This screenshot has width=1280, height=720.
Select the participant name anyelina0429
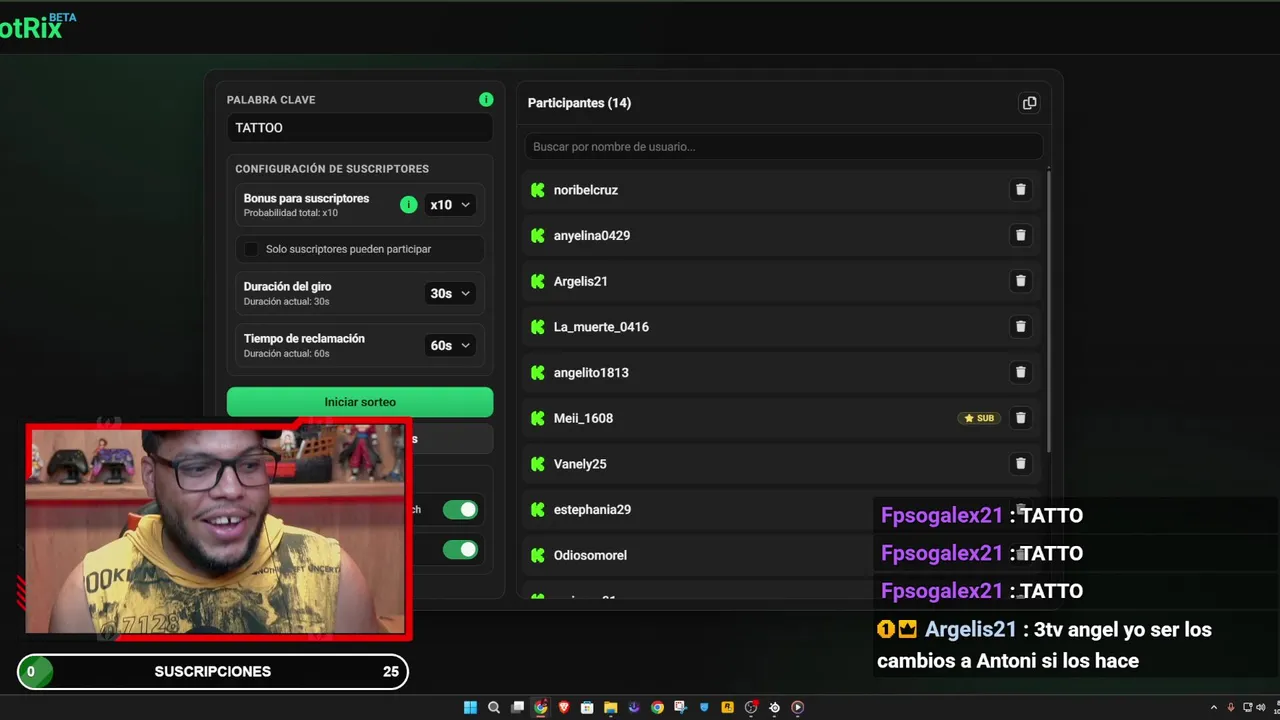click(592, 236)
